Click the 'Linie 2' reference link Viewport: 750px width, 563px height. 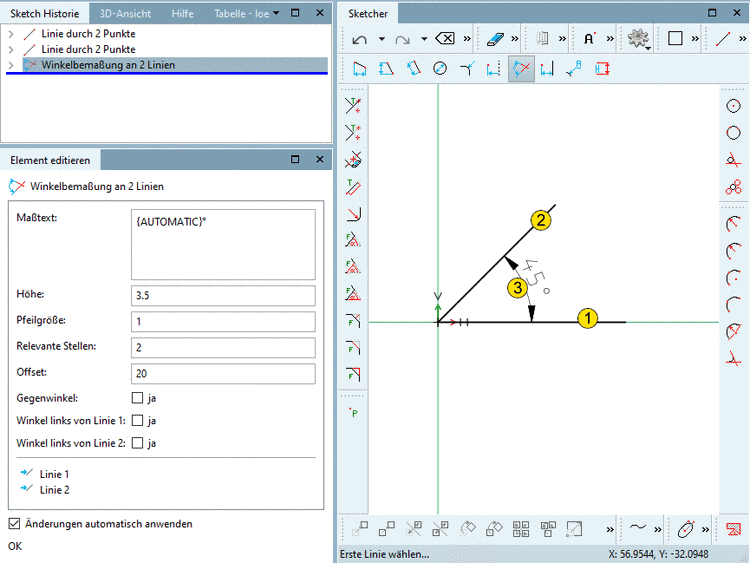tap(54, 490)
